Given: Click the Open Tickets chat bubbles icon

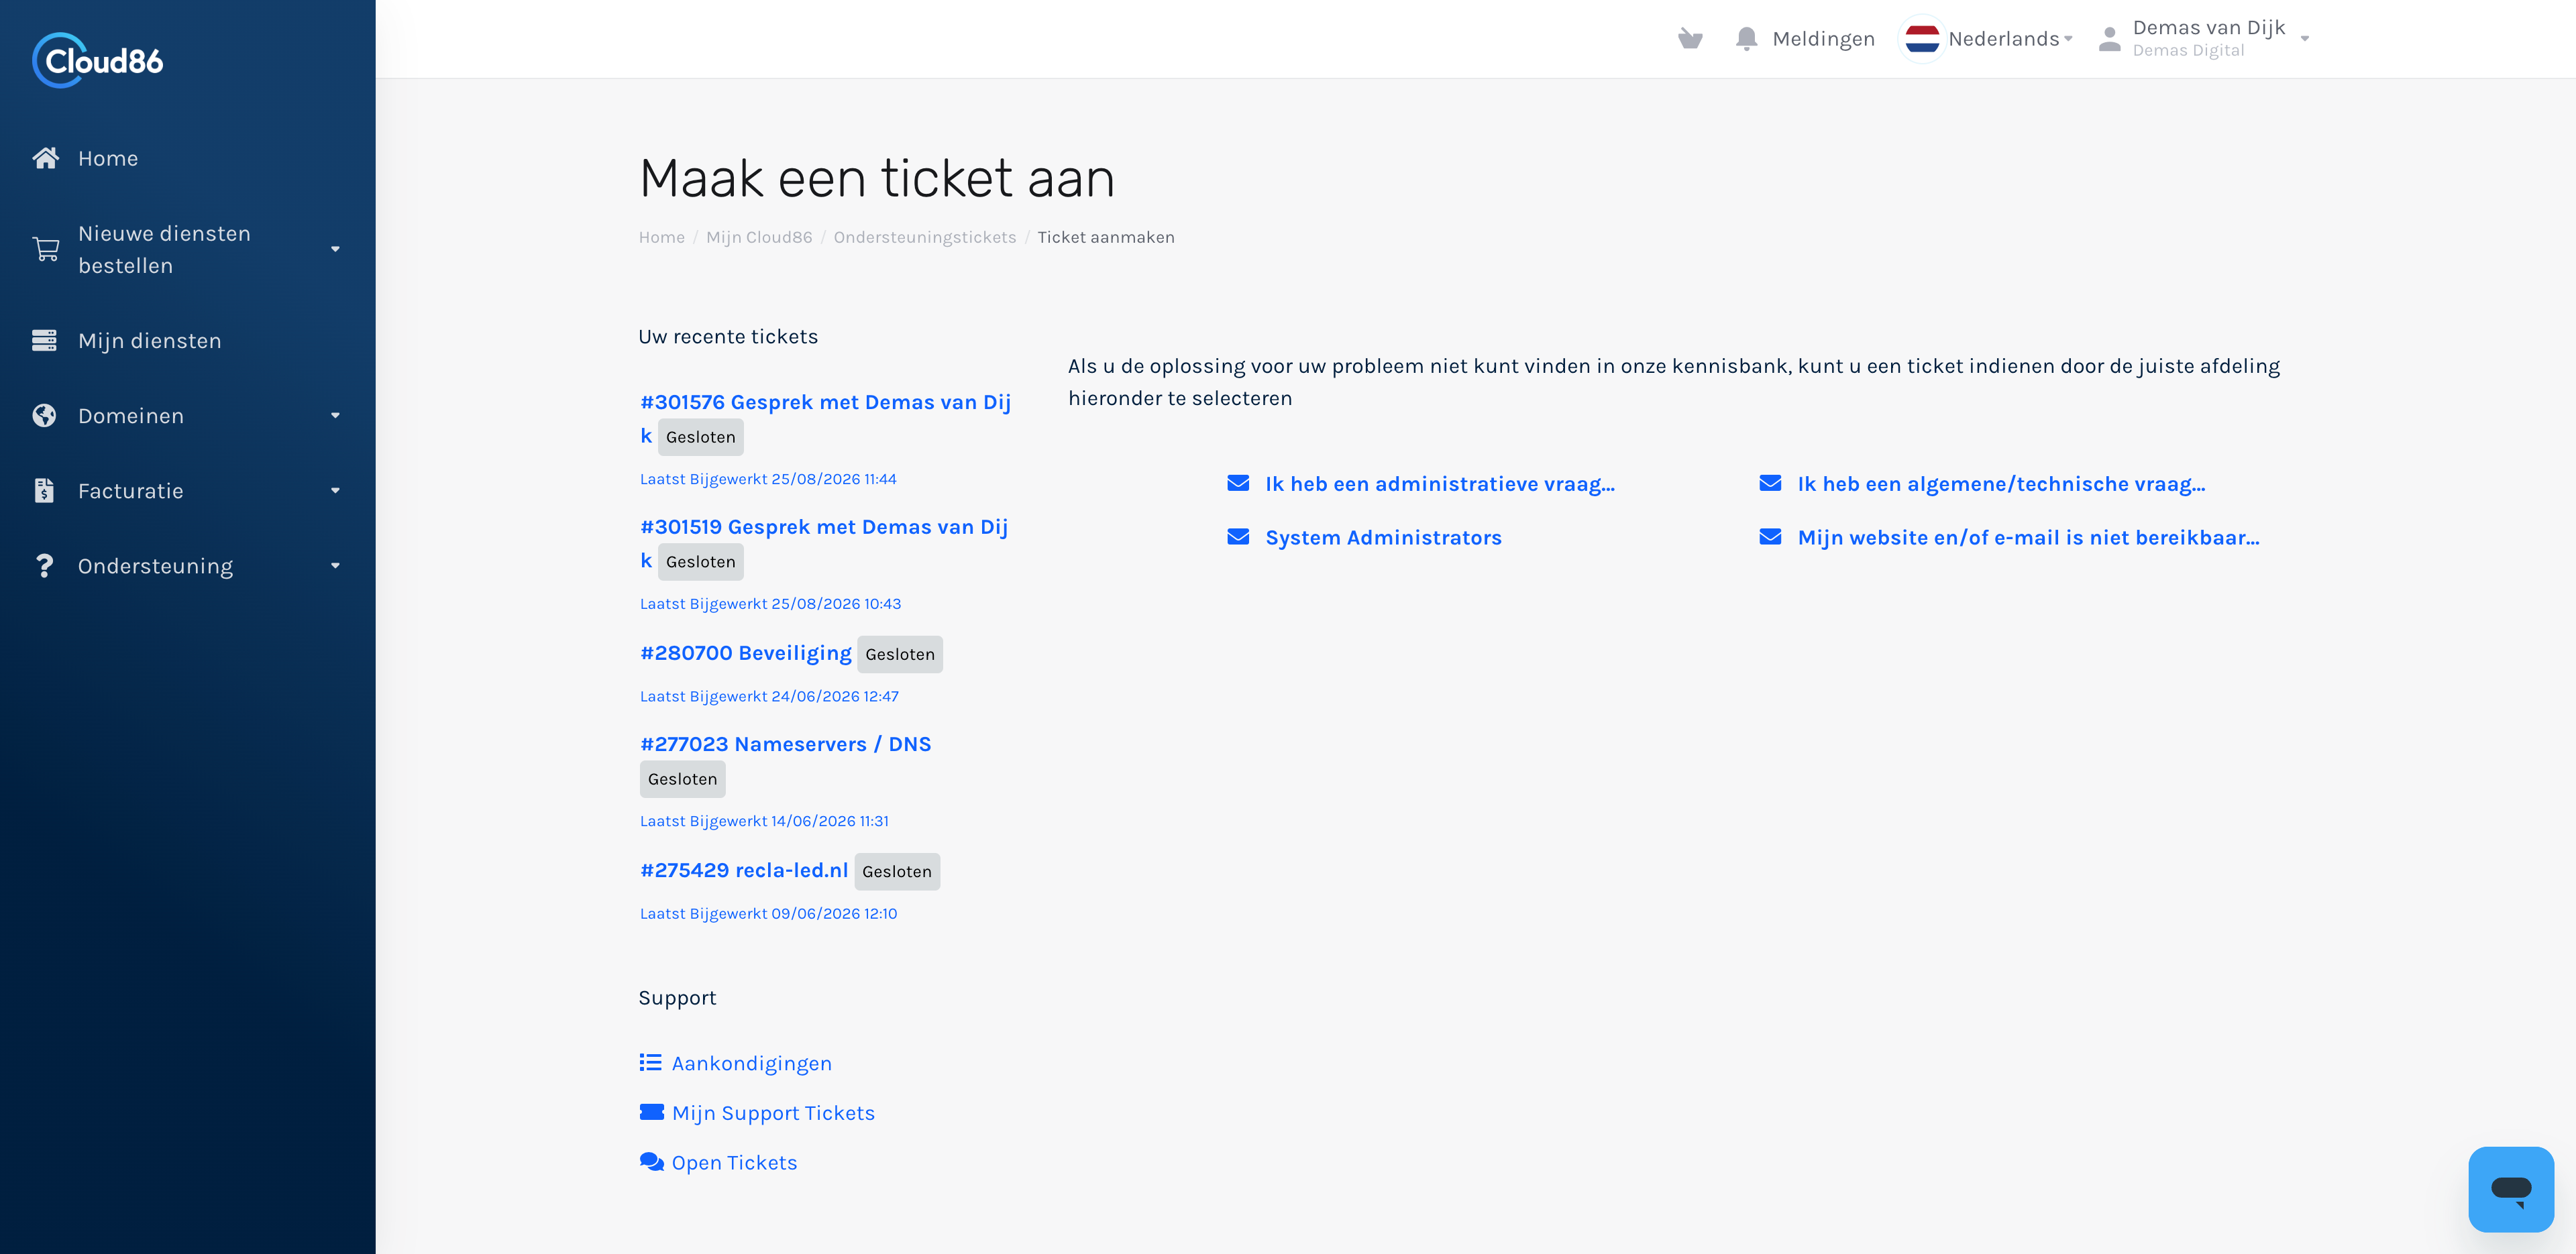Looking at the screenshot, I should click(652, 1162).
